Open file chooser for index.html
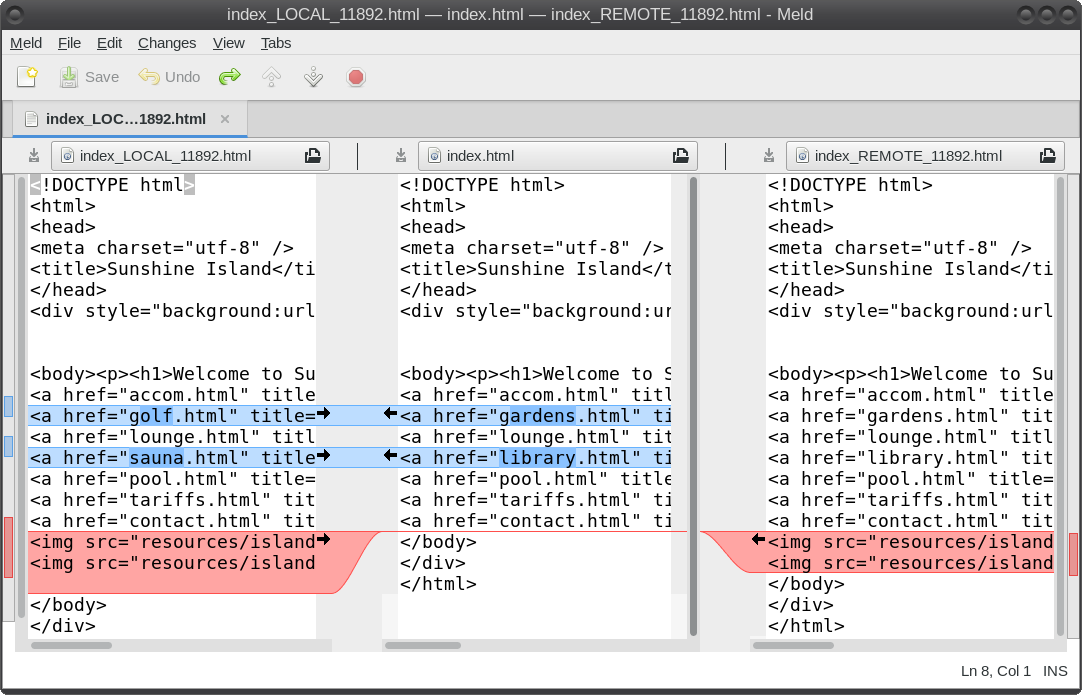The height and width of the screenshot is (695, 1082). coord(558,156)
